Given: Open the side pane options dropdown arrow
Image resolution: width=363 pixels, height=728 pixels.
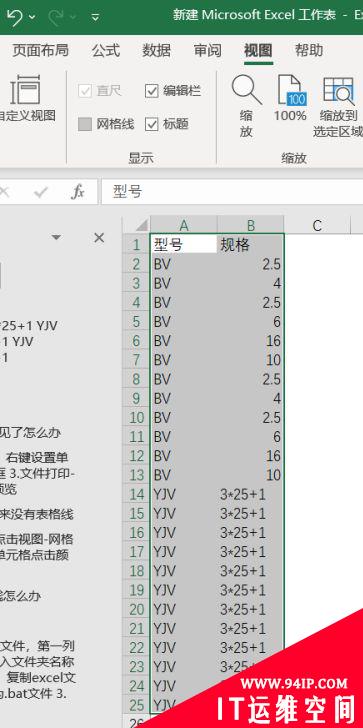Looking at the screenshot, I should pyautogui.click(x=57, y=238).
